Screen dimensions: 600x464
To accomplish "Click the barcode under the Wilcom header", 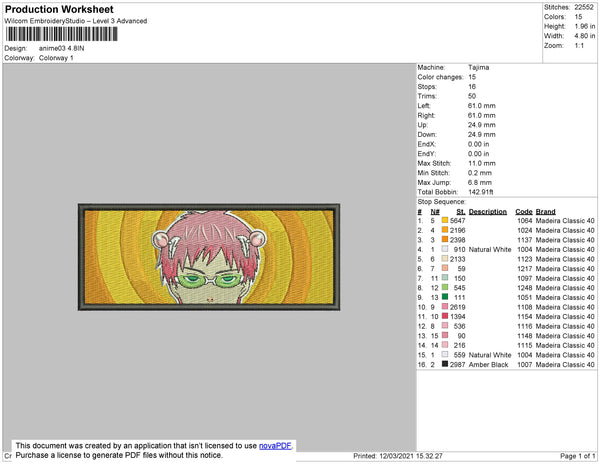I will 61,34.
